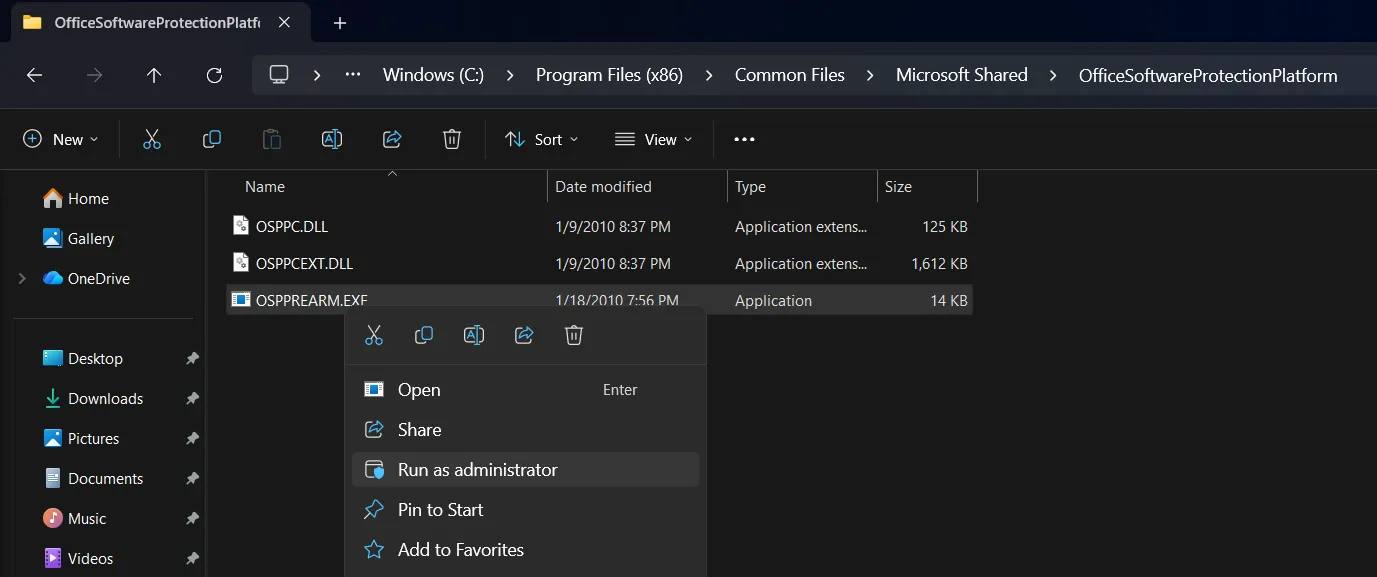Viewport: 1377px width, 577px height.
Task: Select the OSPPCEXT.DLL file
Action: pos(599,264)
